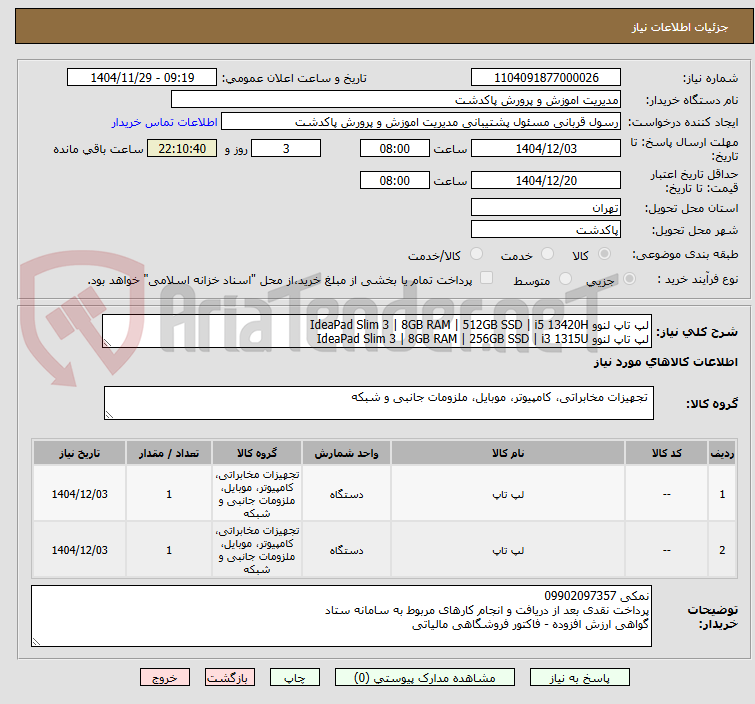Click the خروج exit button
Image resolution: width=755 pixels, height=704 pixels.
165,677
